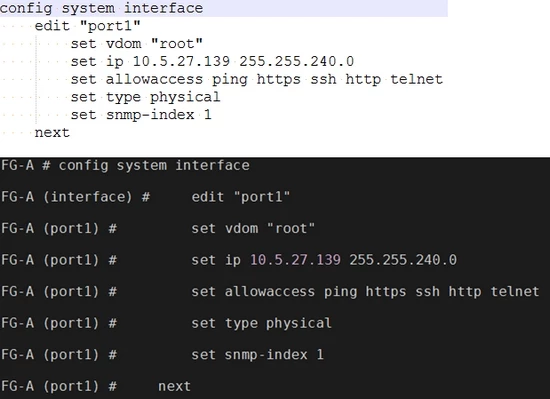Click 'edit "port1"' in the terminal
The height and width of the screenshot is (399, 550).
tap(241, 197)
